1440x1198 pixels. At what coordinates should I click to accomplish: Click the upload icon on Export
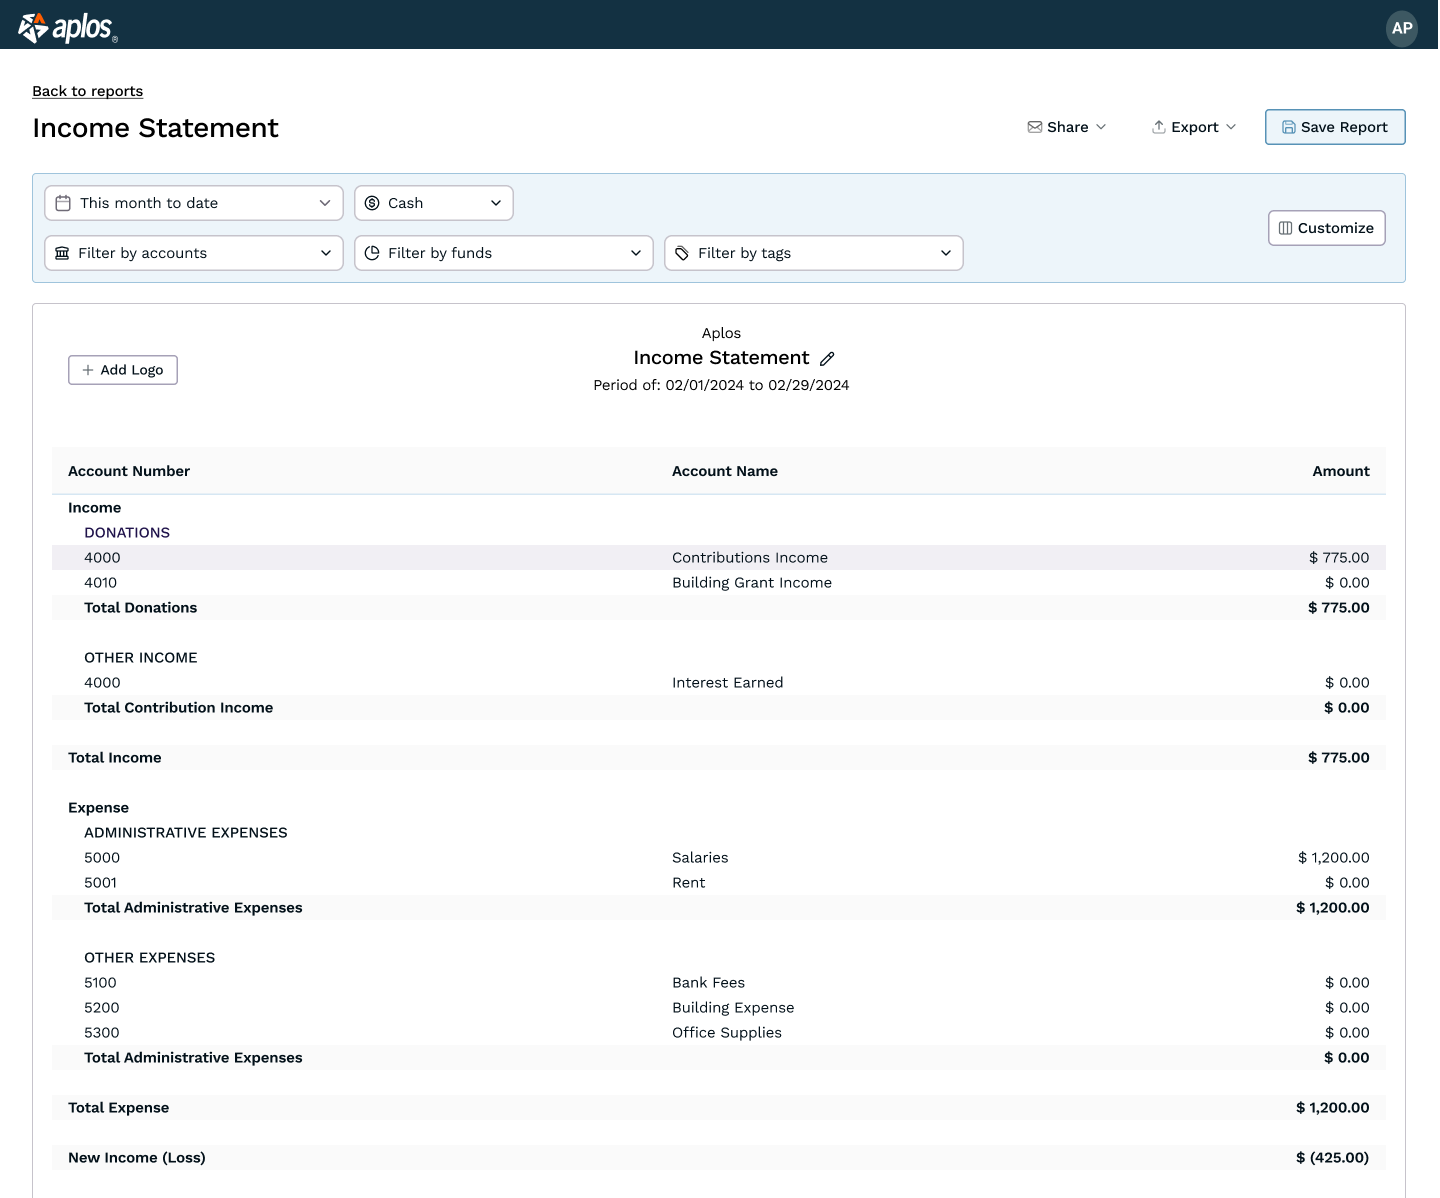coord(1159,127)
